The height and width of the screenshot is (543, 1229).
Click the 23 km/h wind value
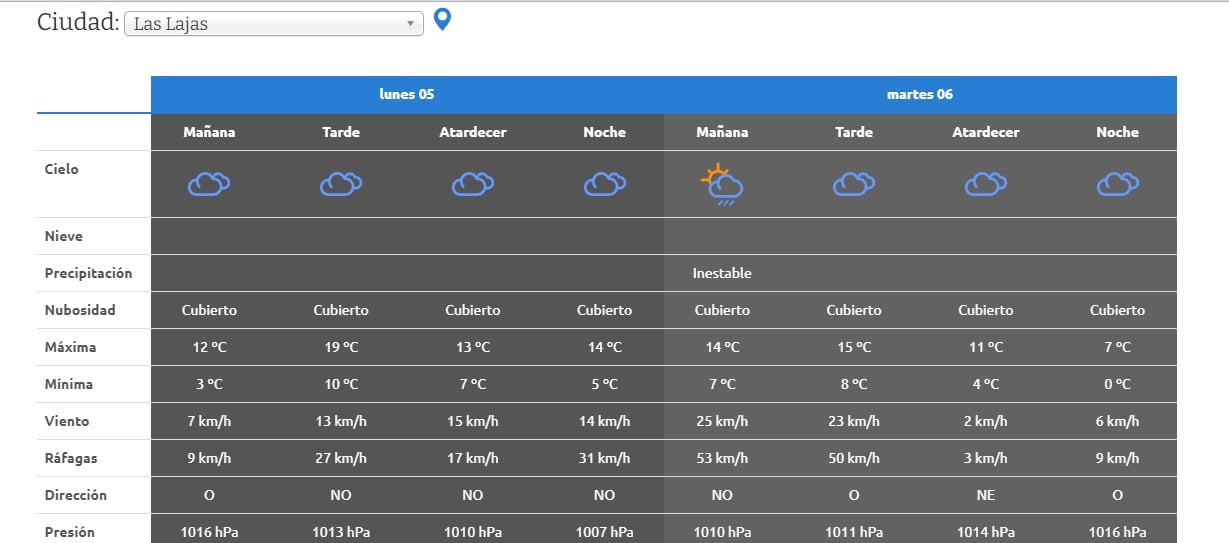click(x=854, y=421)
